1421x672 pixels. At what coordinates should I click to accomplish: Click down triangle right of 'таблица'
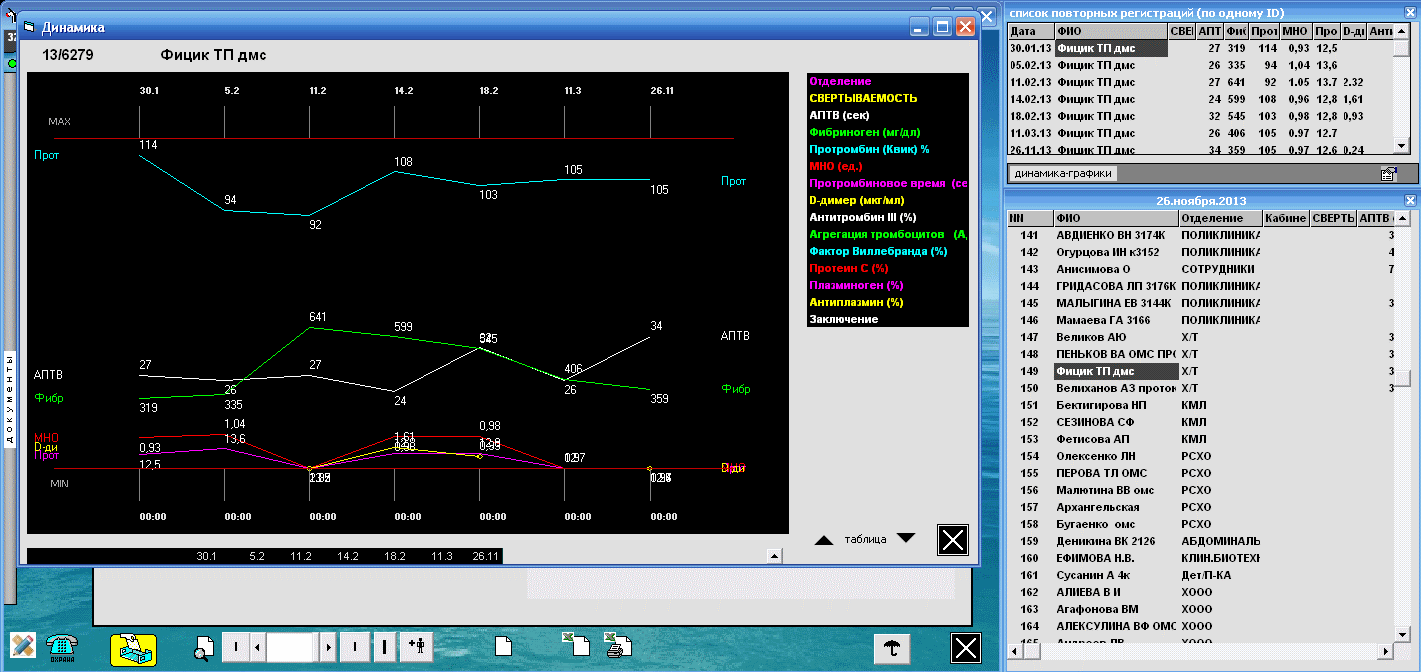[906, 539]
